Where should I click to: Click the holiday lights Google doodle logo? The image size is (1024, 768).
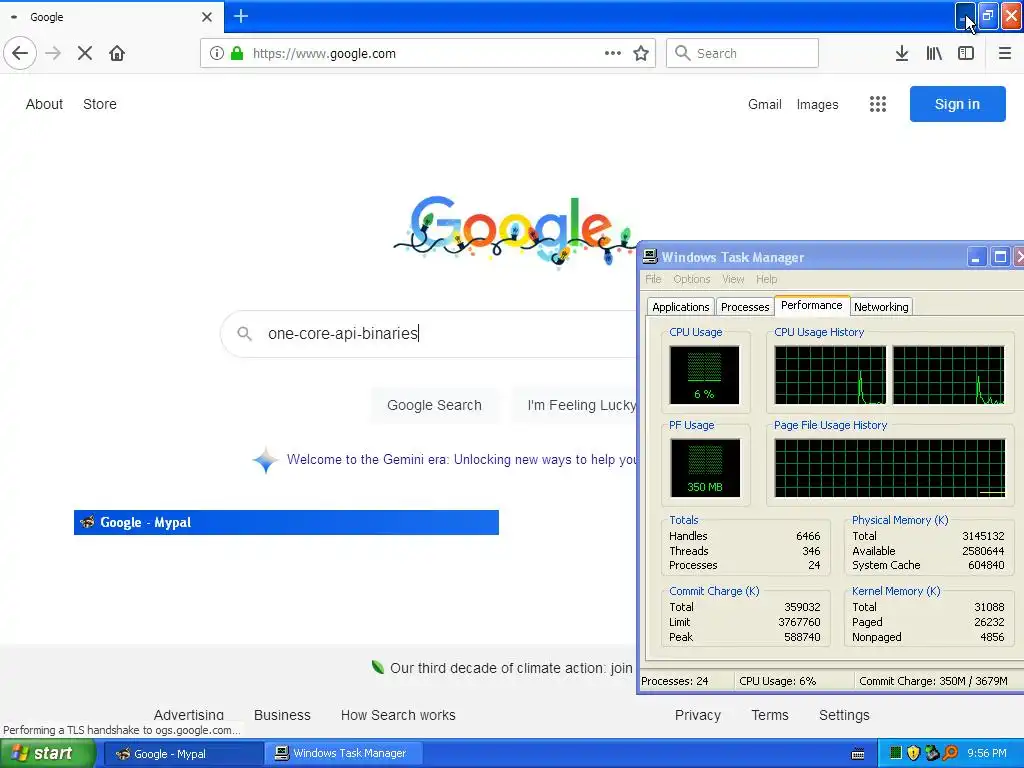(x=515, y=231)
